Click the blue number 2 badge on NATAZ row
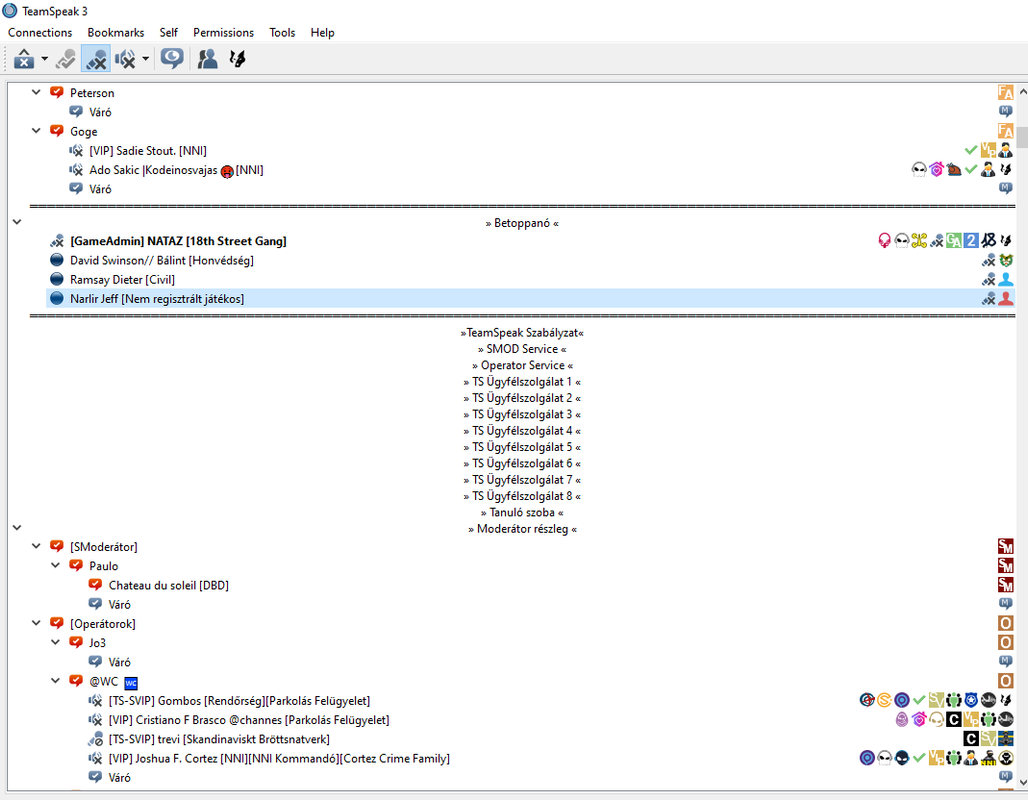 [x=971, y=241]
